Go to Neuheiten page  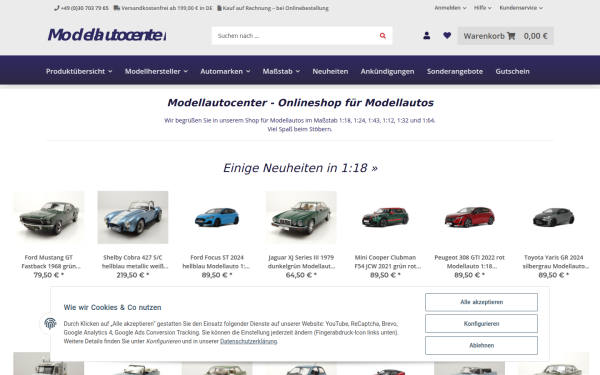330,71
